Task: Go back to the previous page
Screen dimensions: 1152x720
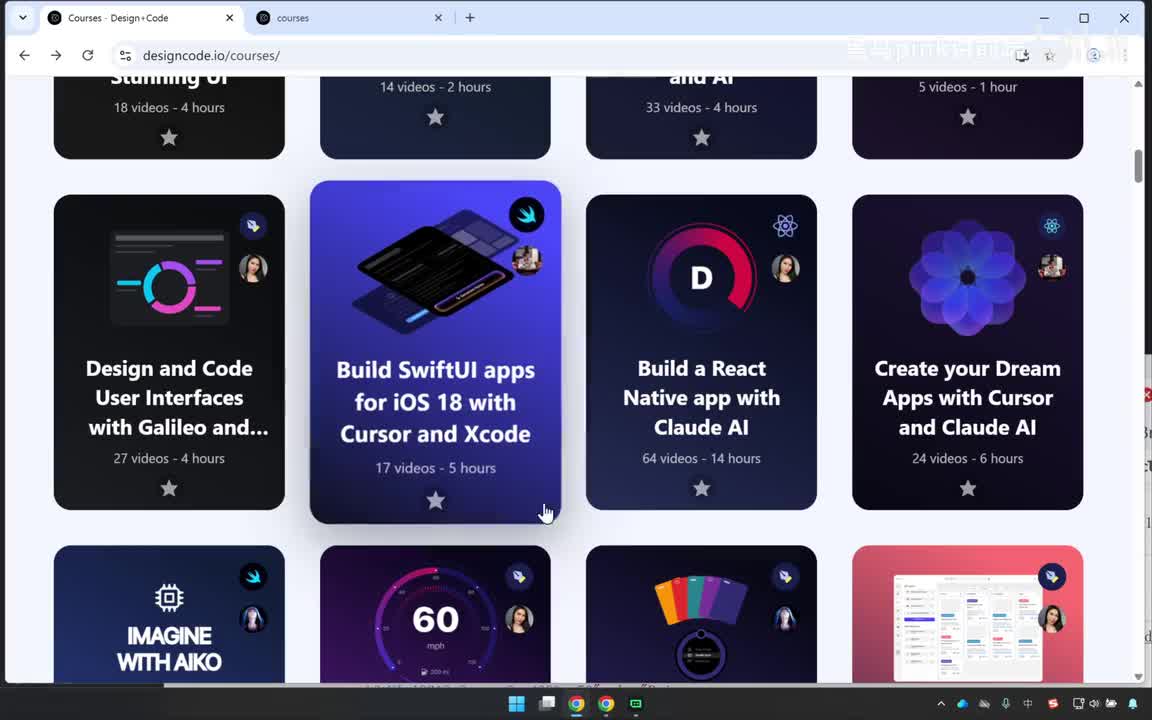Action: (24, 55)
